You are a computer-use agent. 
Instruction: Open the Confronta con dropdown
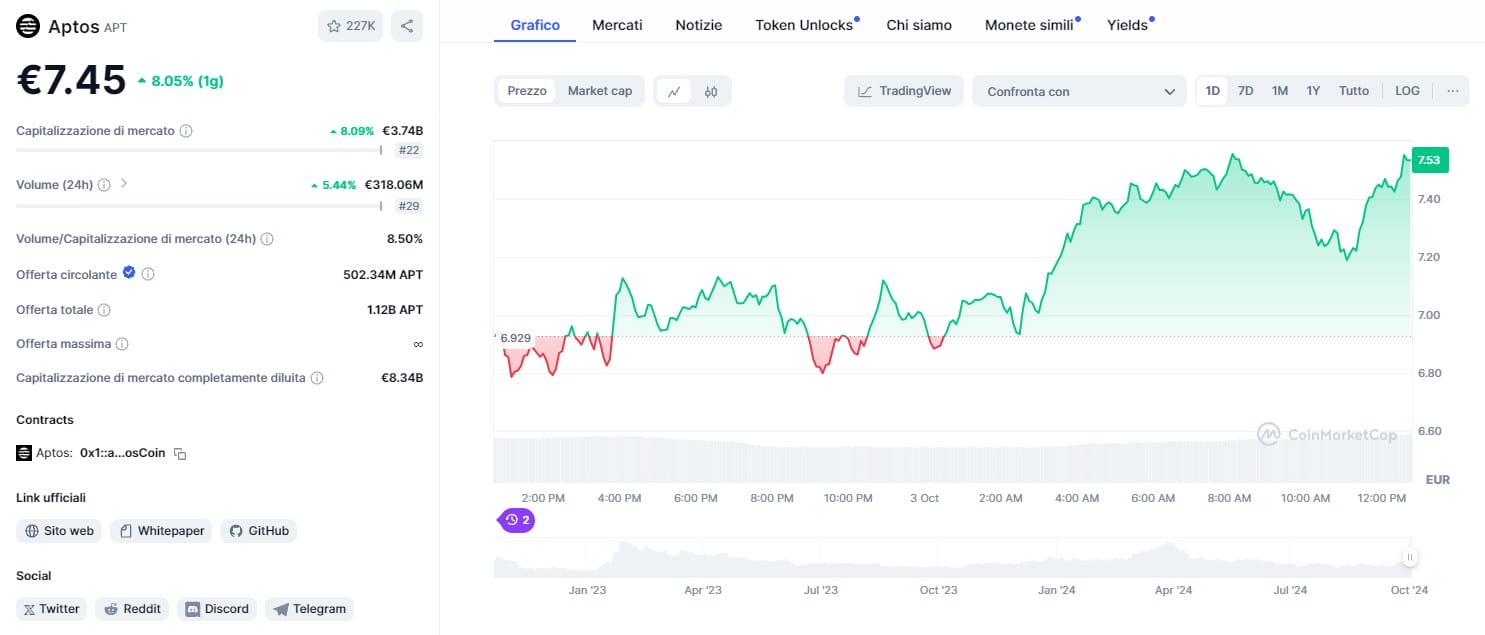click(x=1079, y=91)
